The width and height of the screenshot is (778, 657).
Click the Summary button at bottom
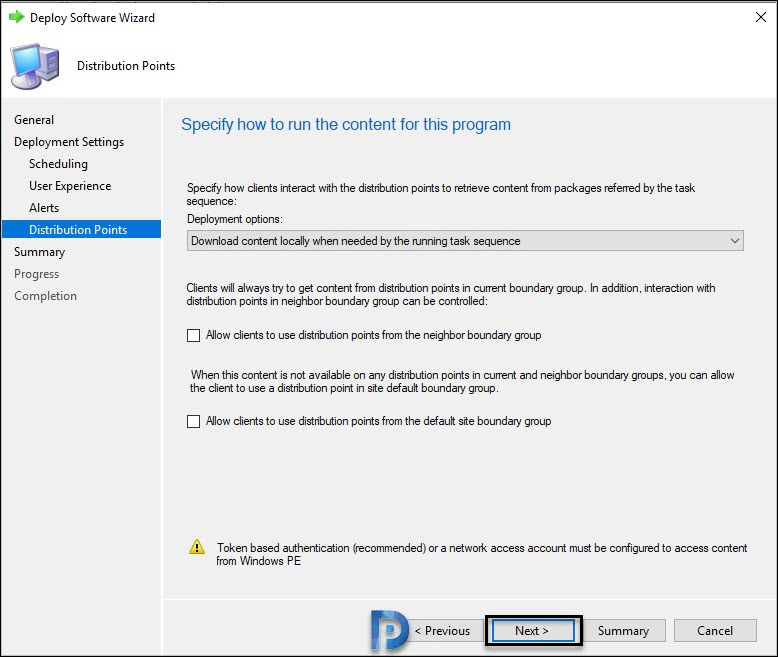coord(623,631)
